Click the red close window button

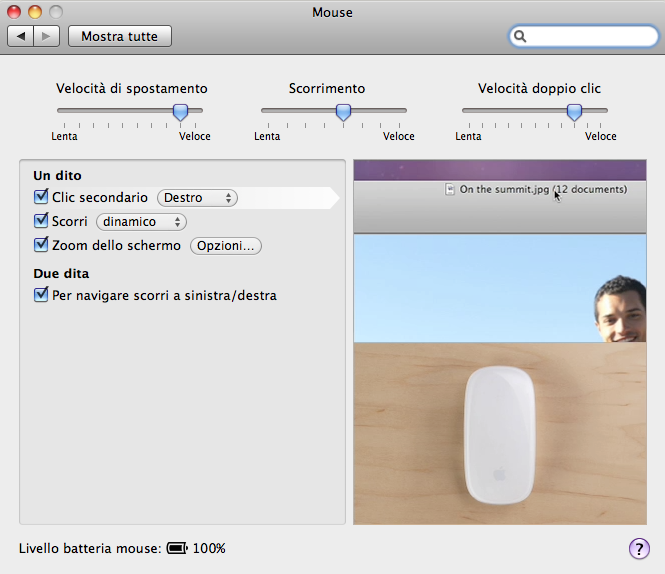click(x=15, y=12)
